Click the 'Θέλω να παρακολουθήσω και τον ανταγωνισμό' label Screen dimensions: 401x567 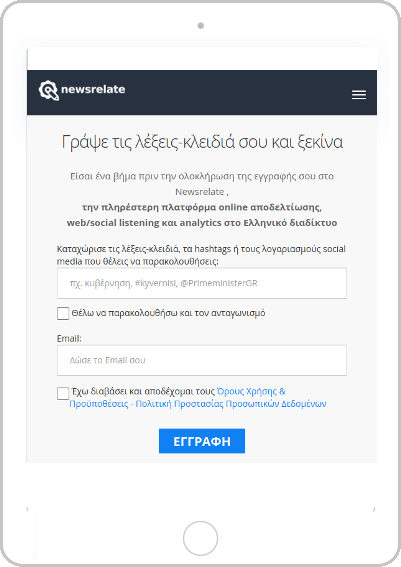168,313
